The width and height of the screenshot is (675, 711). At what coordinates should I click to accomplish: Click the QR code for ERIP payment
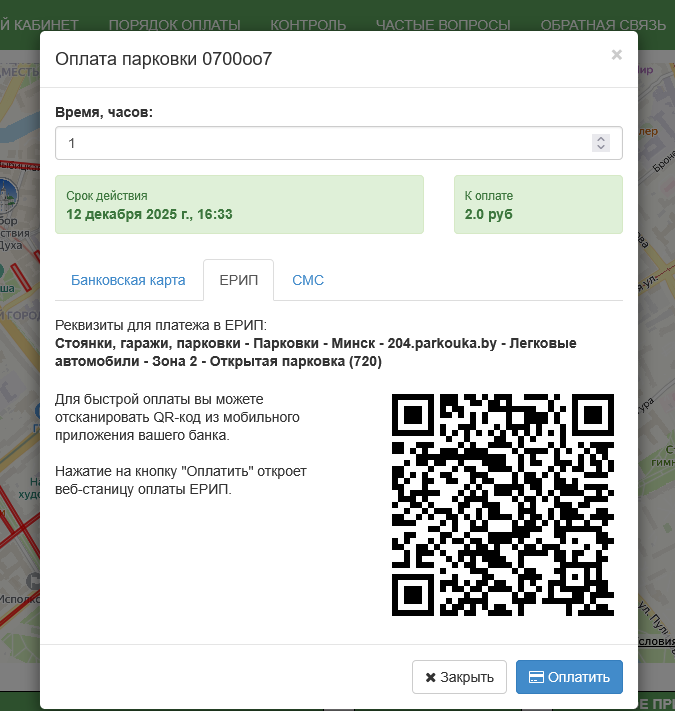502,505
